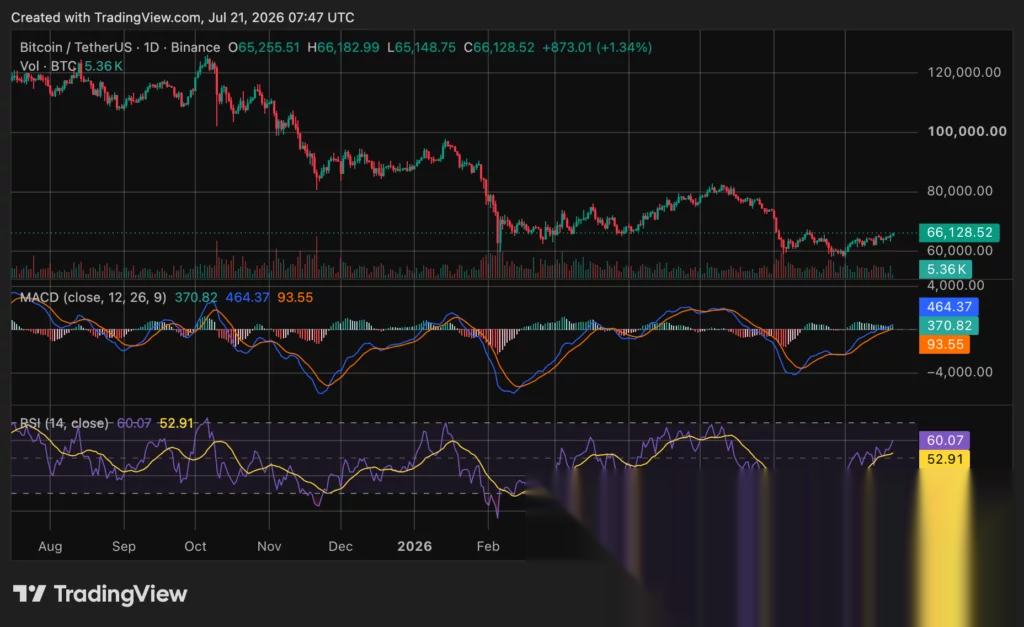This screenshot has height=627, width=1024.
Task: Click the purple 60.07 RSI axis label
Action: pos(944,440)
